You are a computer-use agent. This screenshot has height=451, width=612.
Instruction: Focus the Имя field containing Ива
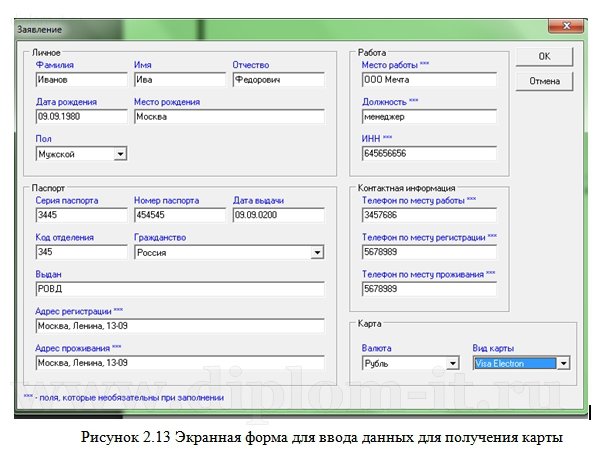(180, 80)
